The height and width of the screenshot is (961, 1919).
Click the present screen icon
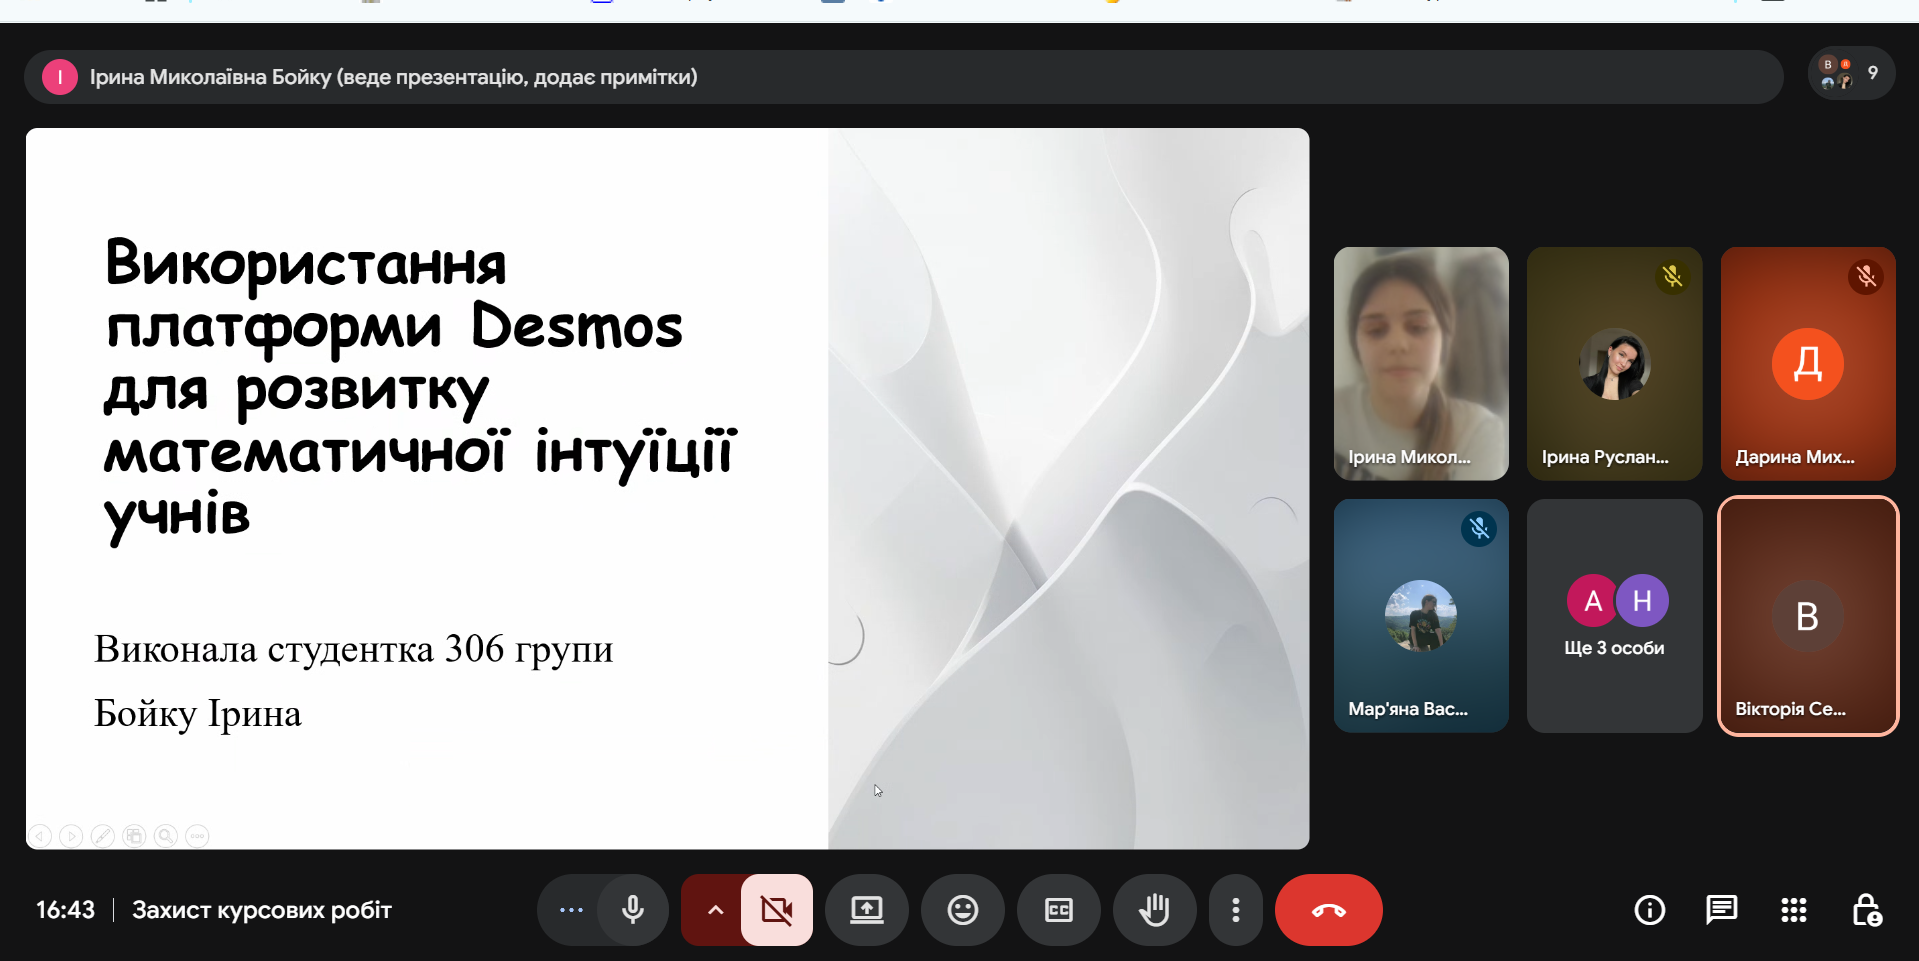(x=867, y=910)
